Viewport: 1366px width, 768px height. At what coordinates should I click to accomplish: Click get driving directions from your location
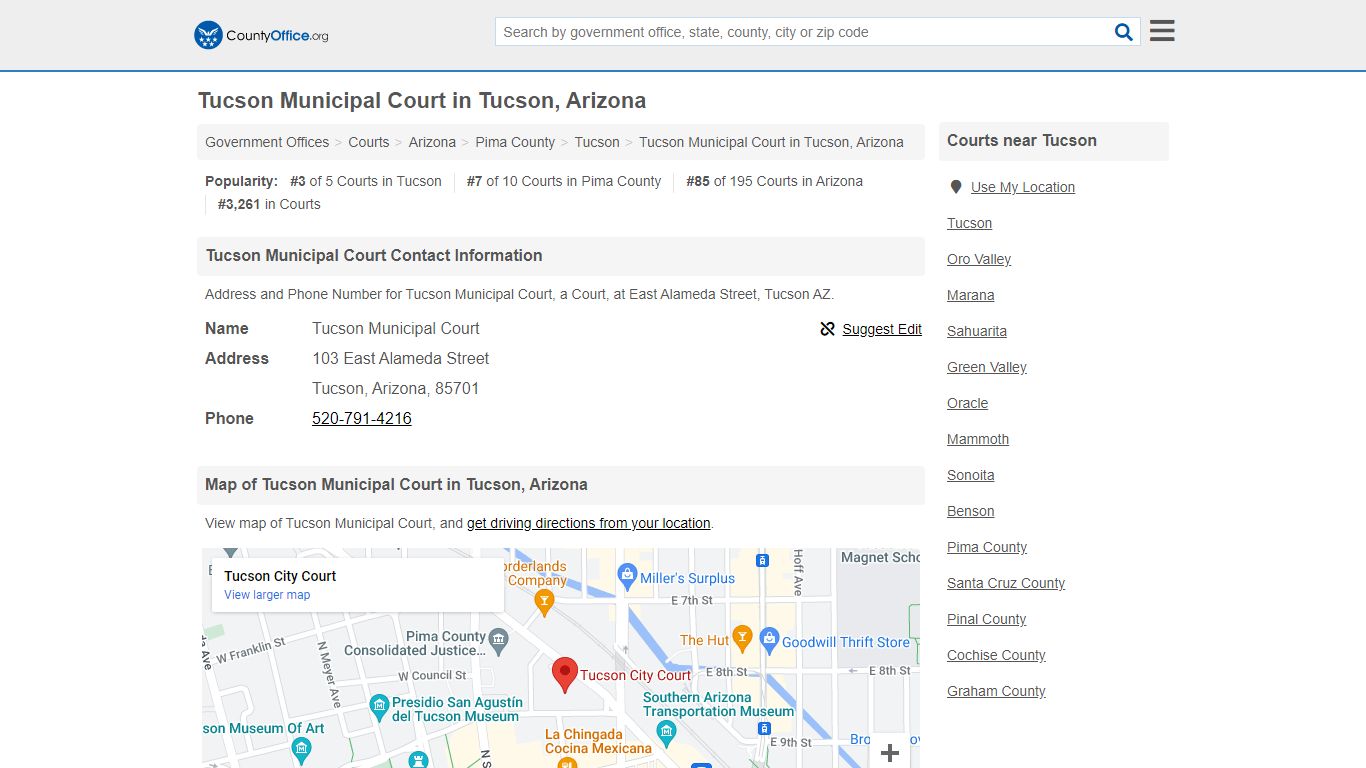pos(589,523)
